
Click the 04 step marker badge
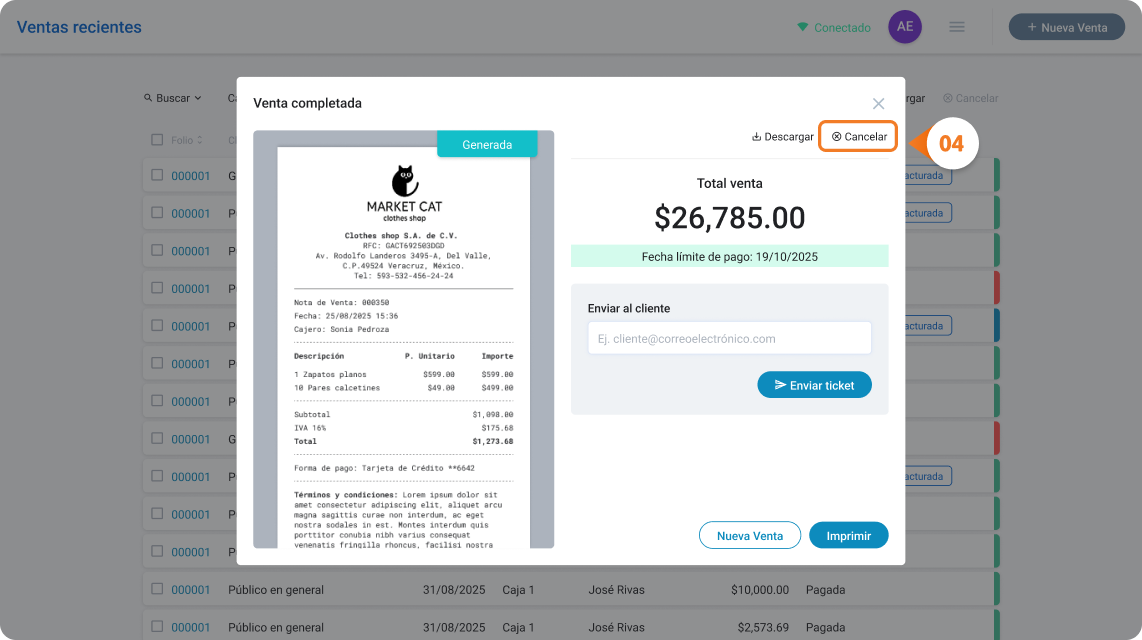[x=950, y=143]
